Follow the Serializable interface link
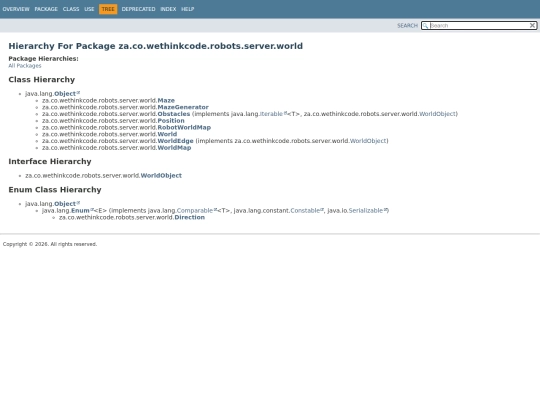 pyautogui.click(x=366, y=210)
